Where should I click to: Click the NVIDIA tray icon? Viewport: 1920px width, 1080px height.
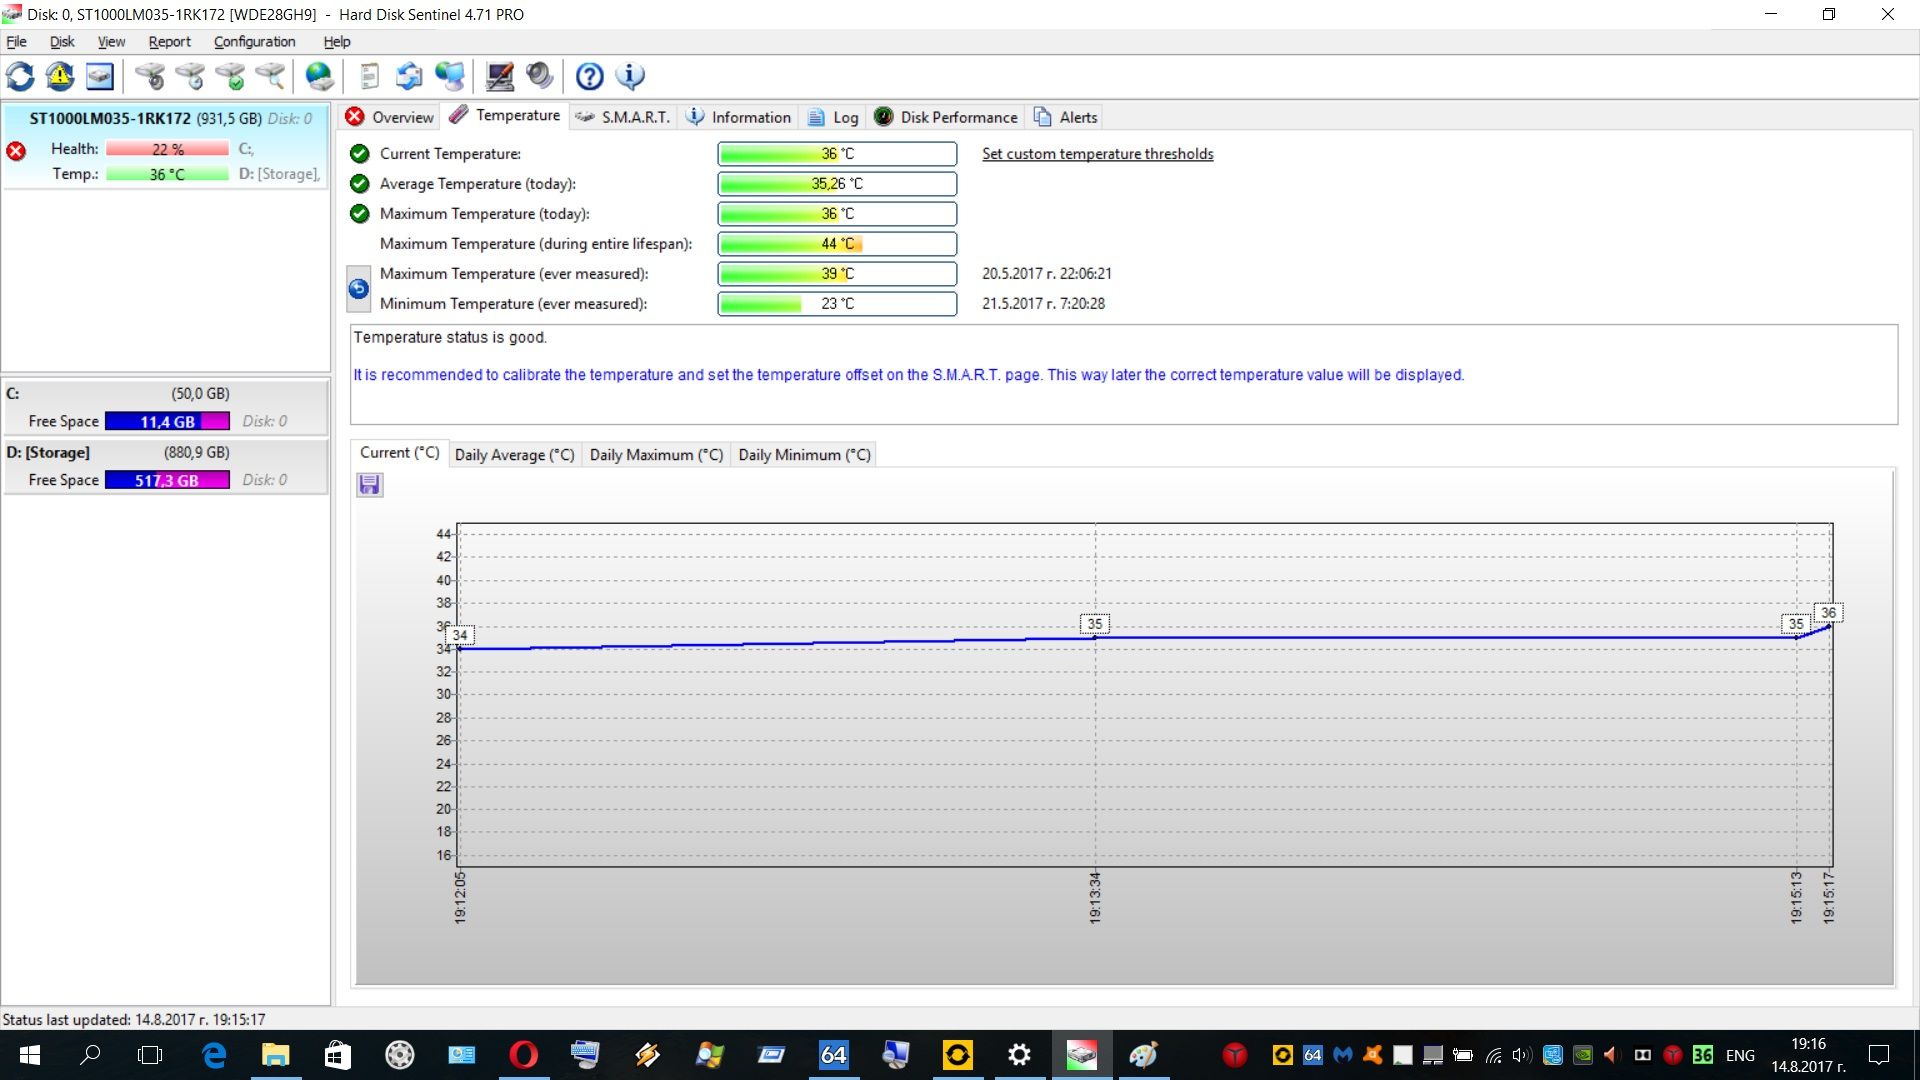pos(1583,1055)
